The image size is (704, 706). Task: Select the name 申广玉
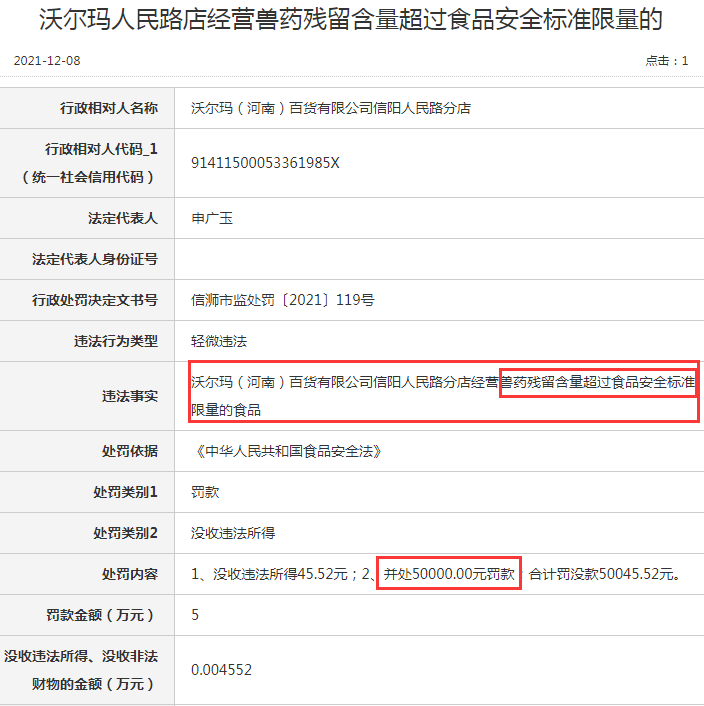(212, 218)
